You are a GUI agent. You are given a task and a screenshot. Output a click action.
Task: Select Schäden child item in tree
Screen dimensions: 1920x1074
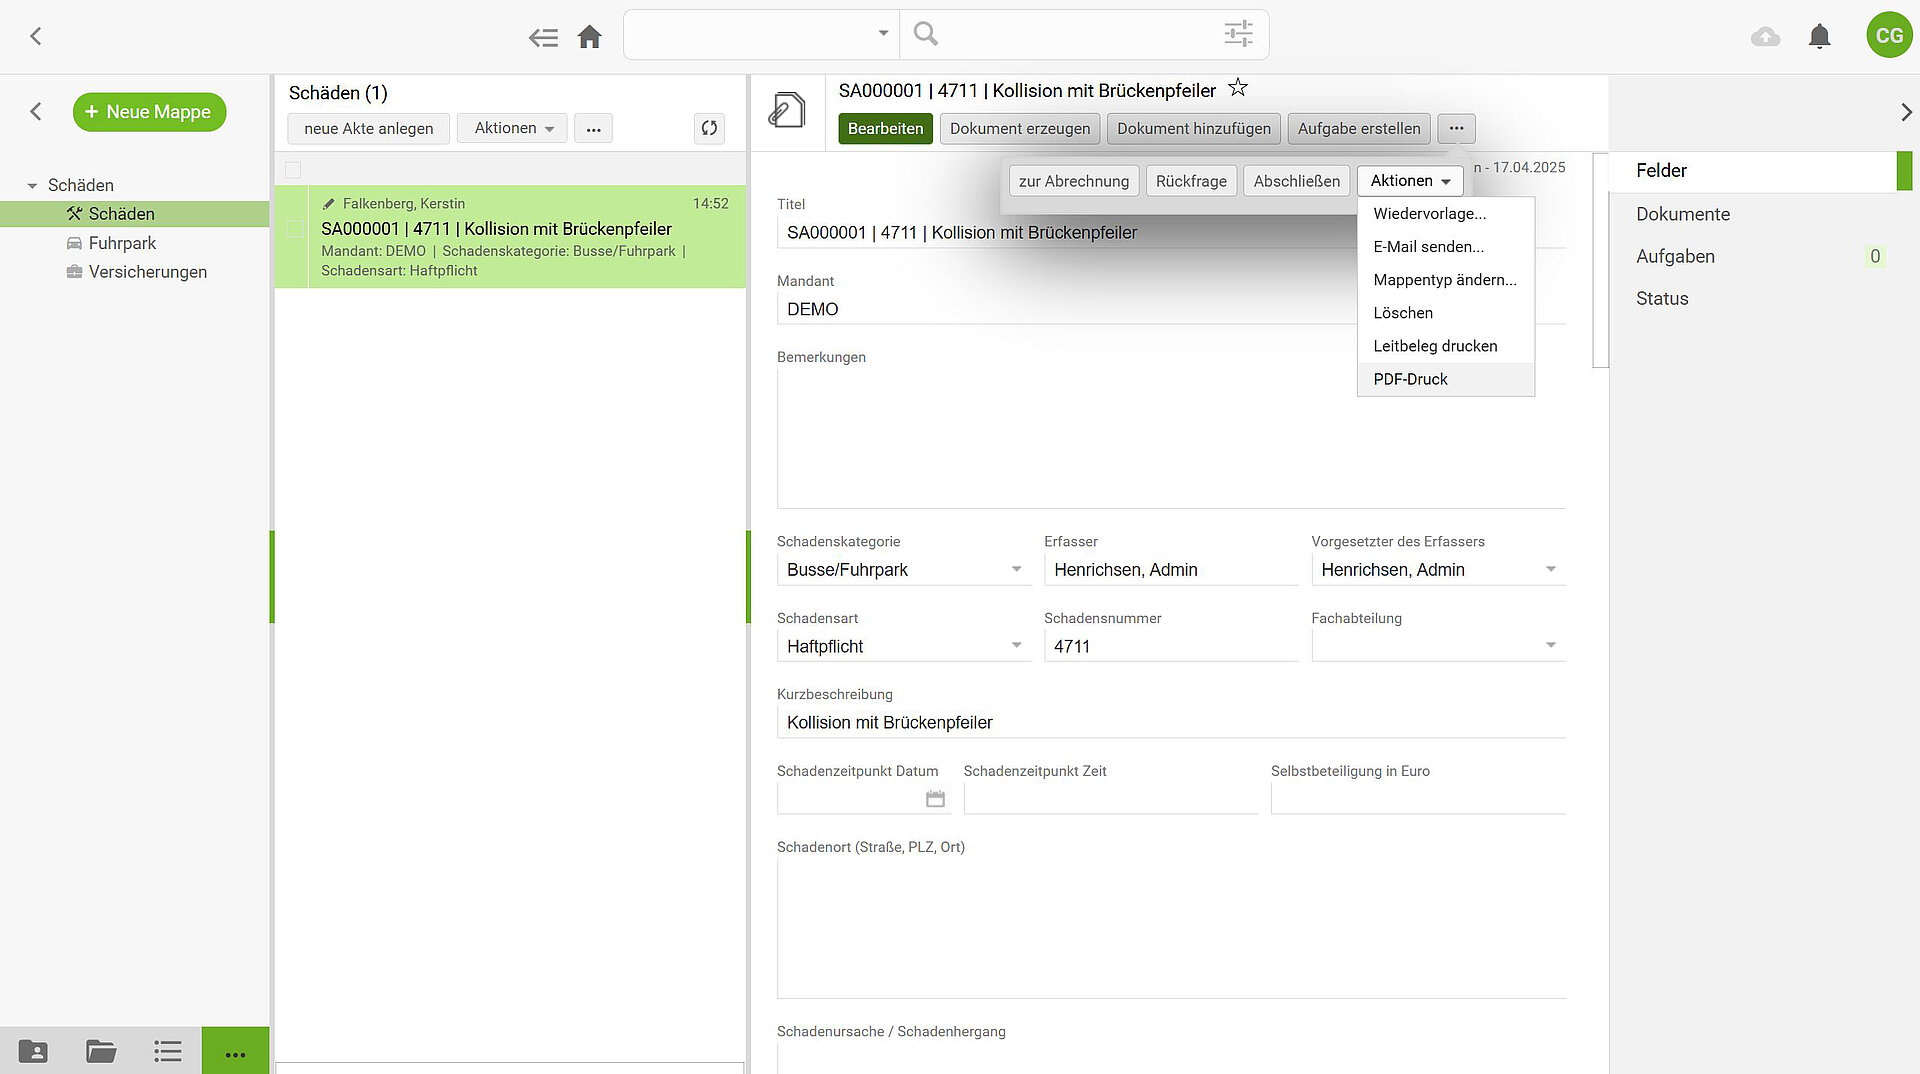134,214
